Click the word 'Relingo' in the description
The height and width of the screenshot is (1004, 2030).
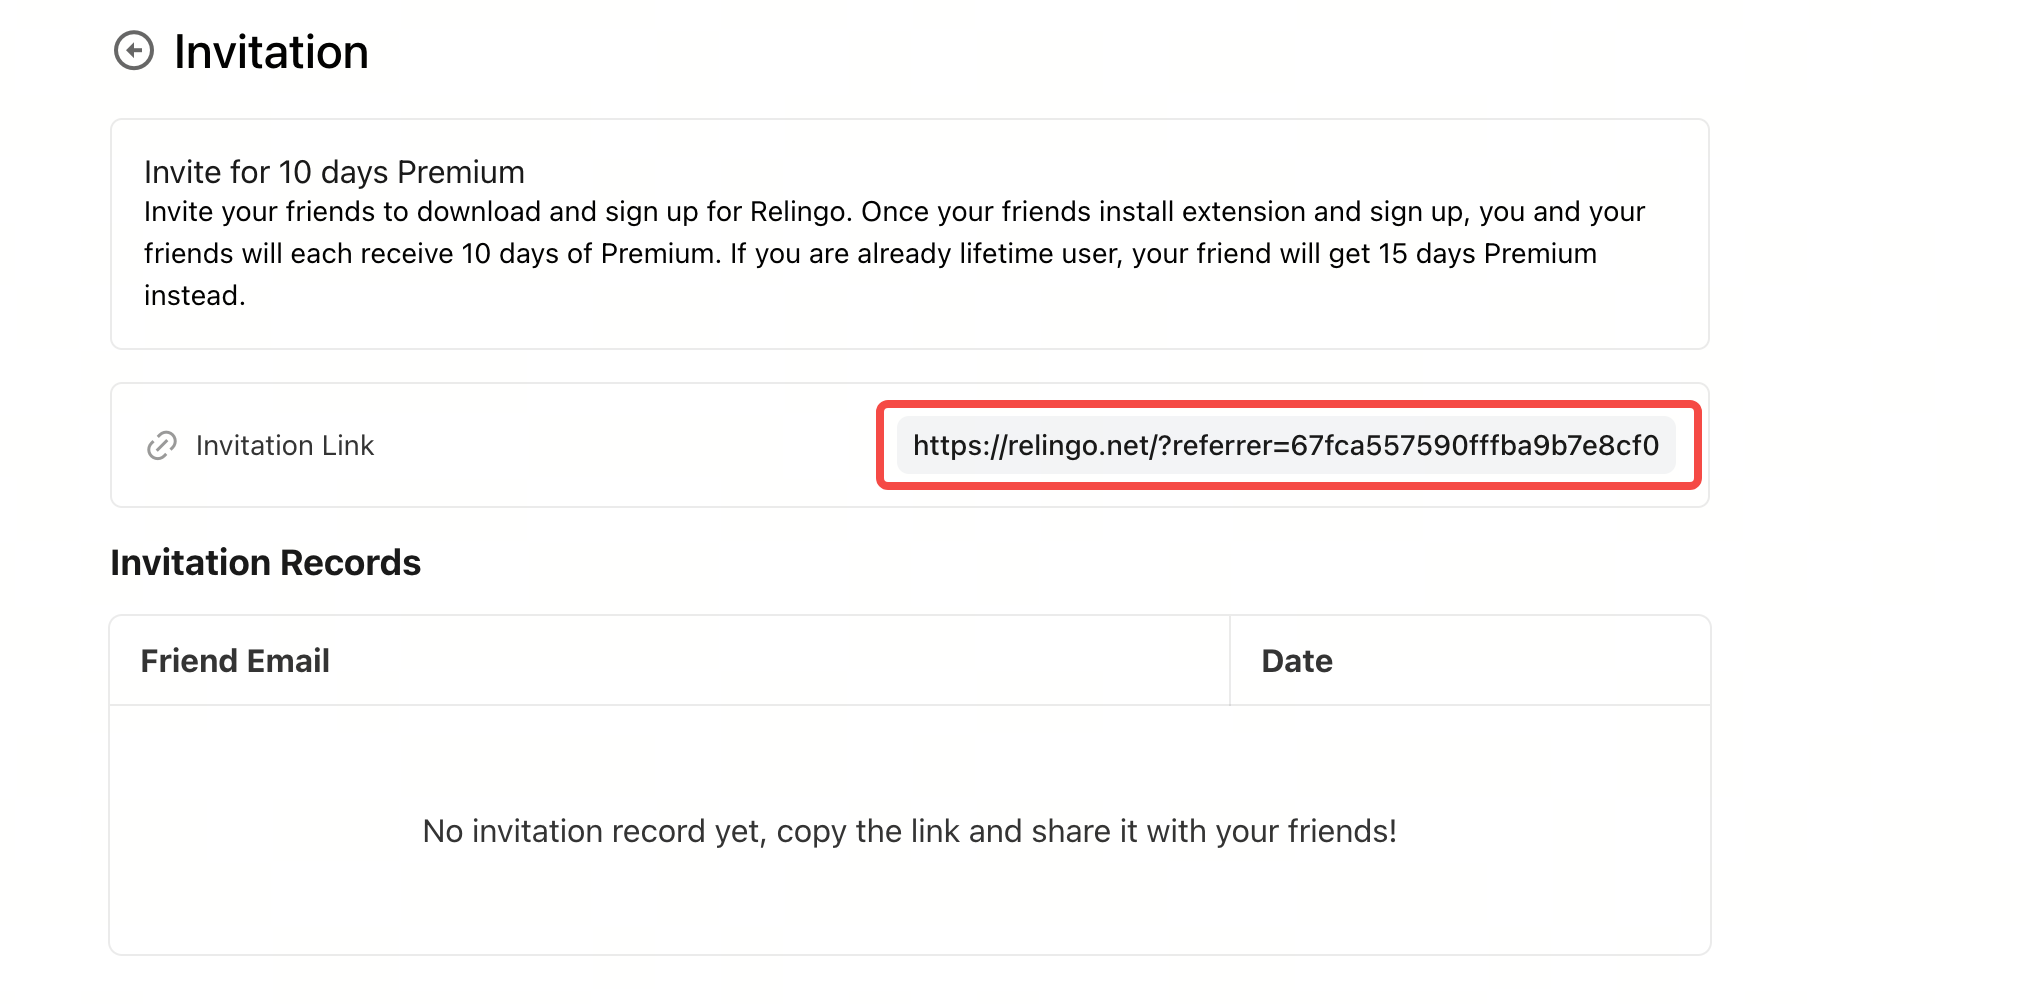798,212
